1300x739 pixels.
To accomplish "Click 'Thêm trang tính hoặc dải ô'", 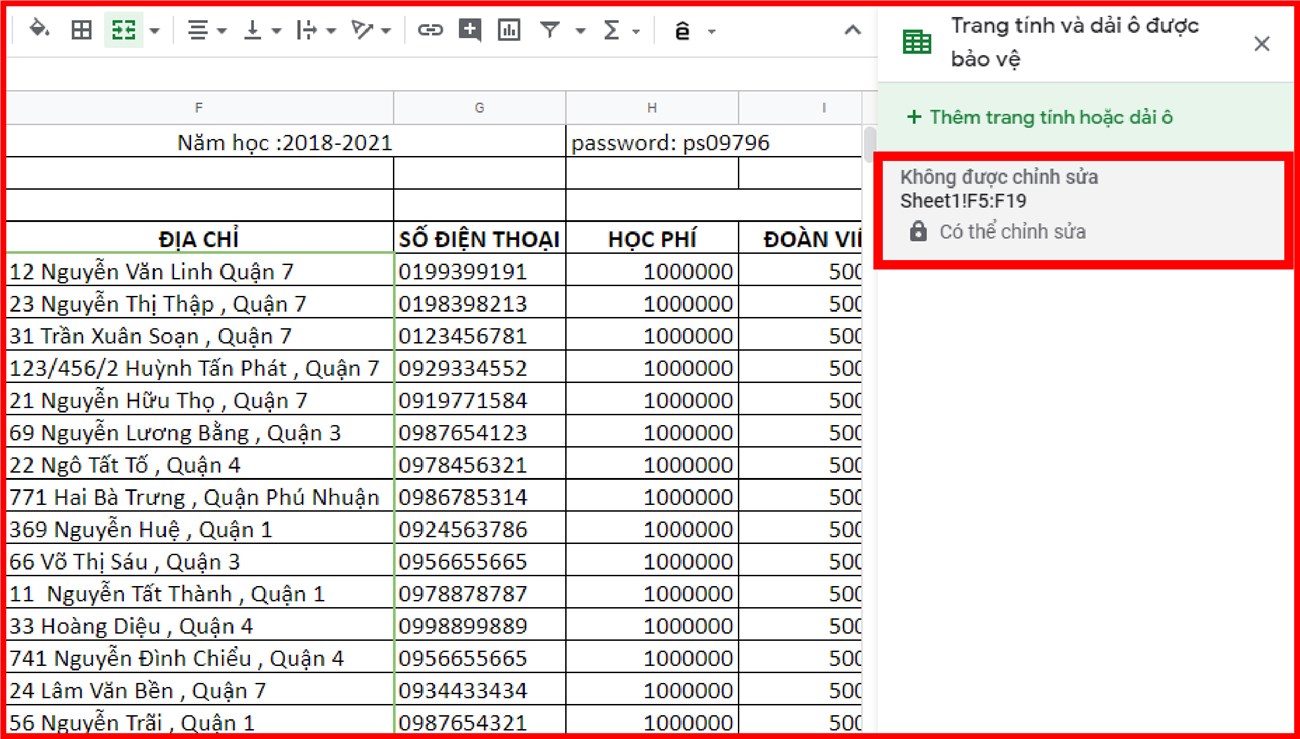I will coord(1040,117).
